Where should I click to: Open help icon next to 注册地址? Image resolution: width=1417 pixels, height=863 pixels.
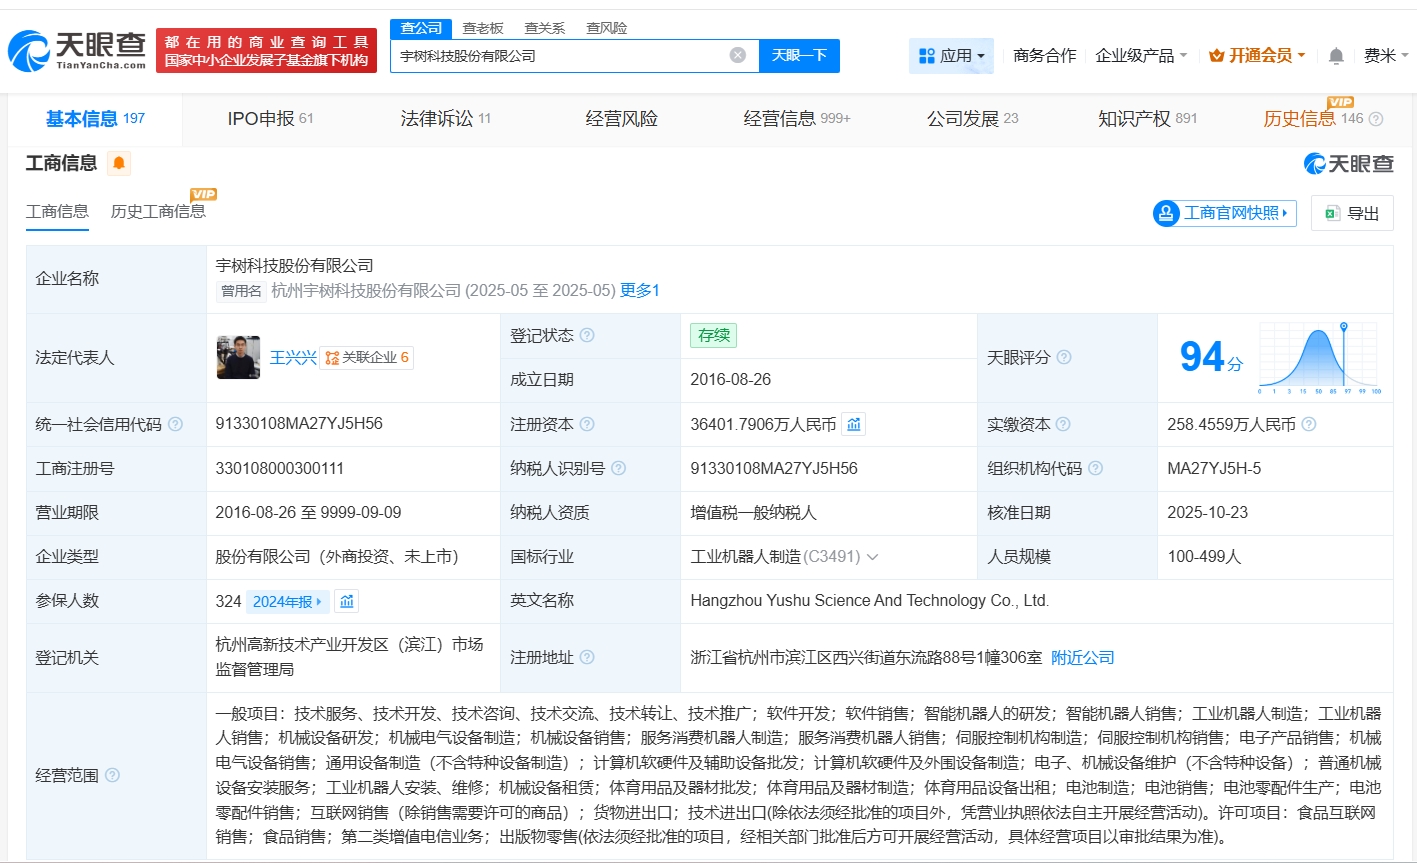point(587,657)
